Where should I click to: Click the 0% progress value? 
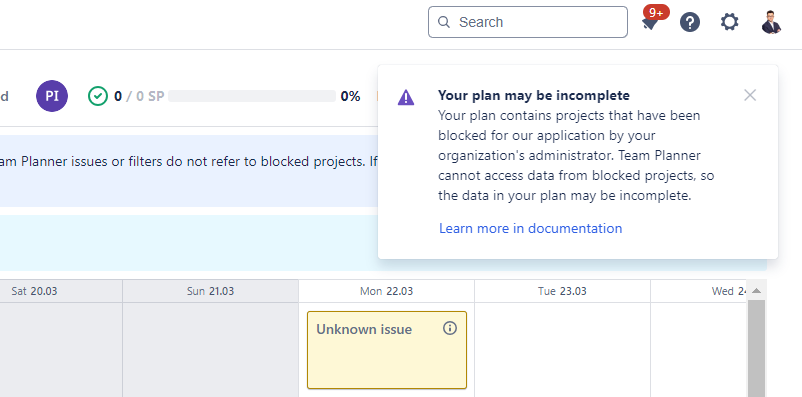click(350, 96)
